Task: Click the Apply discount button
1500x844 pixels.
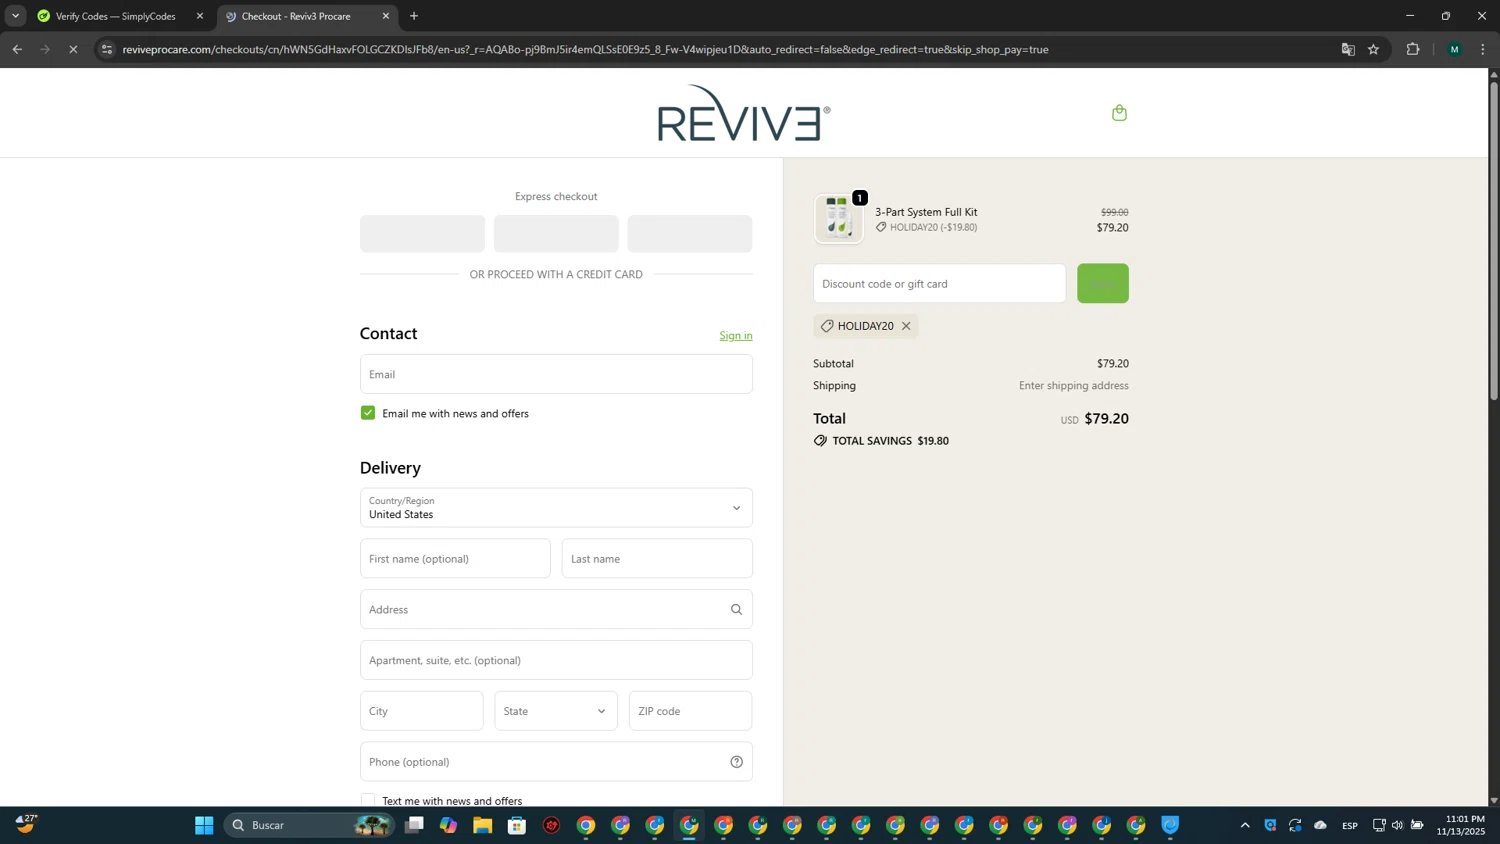Action: click(1103, 284)
